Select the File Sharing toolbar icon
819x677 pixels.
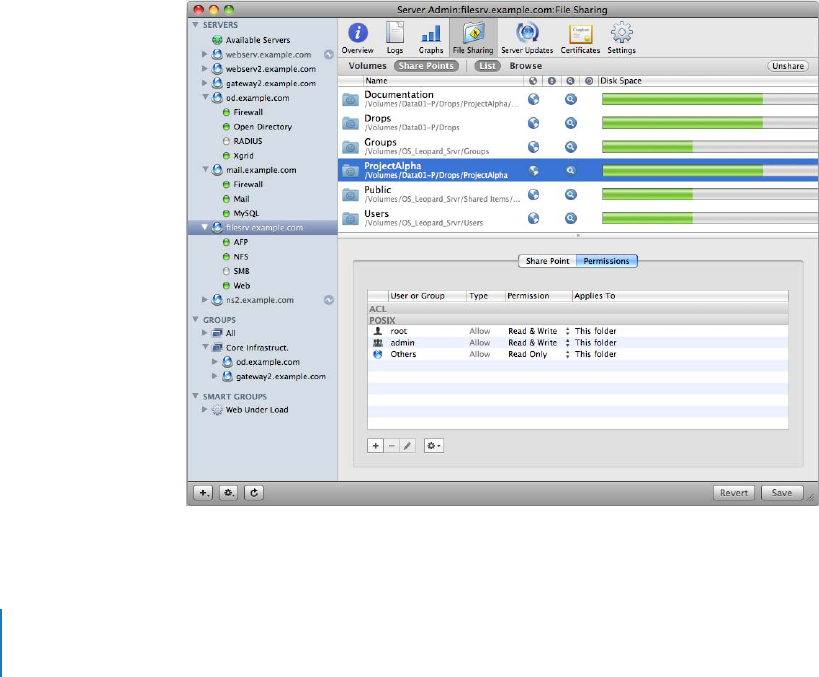point(473,38)
